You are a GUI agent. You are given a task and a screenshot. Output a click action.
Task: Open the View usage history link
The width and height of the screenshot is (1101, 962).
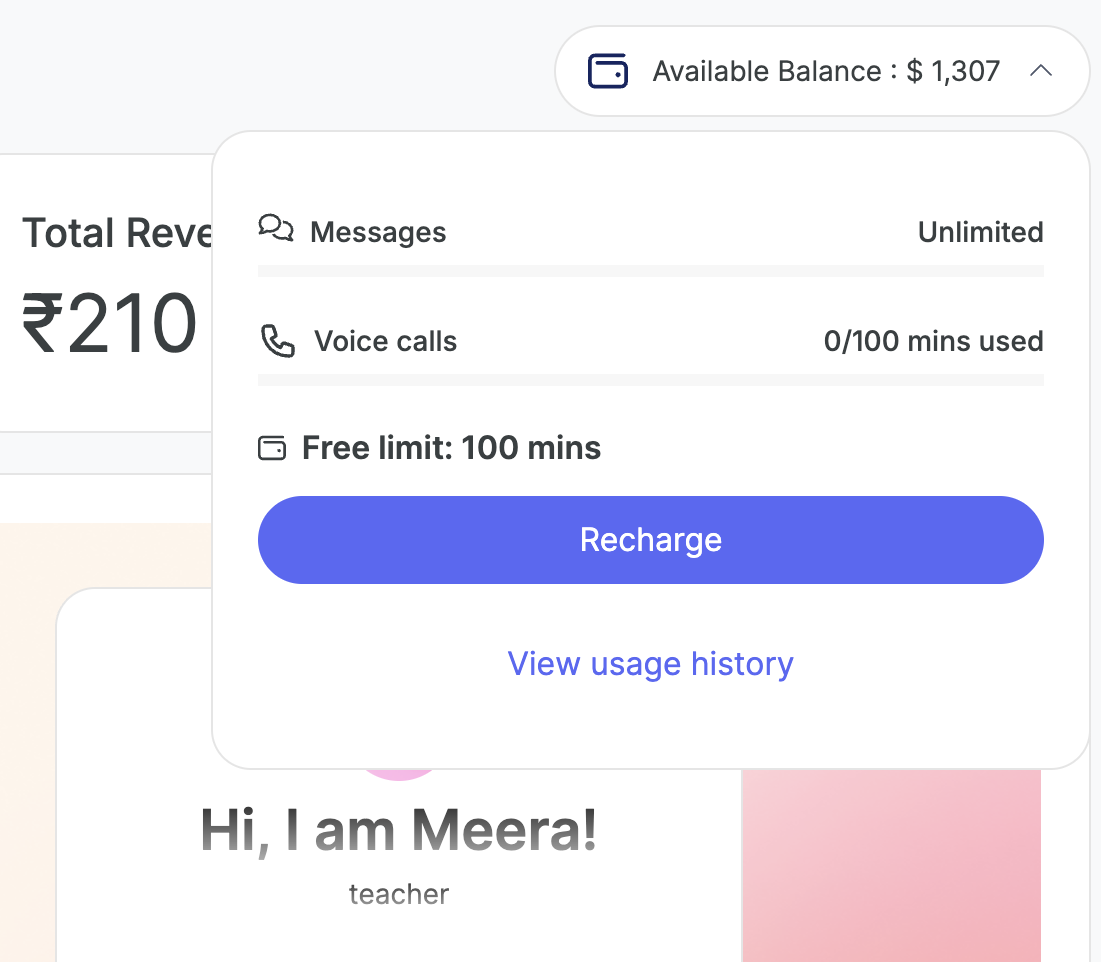[650, 664]
